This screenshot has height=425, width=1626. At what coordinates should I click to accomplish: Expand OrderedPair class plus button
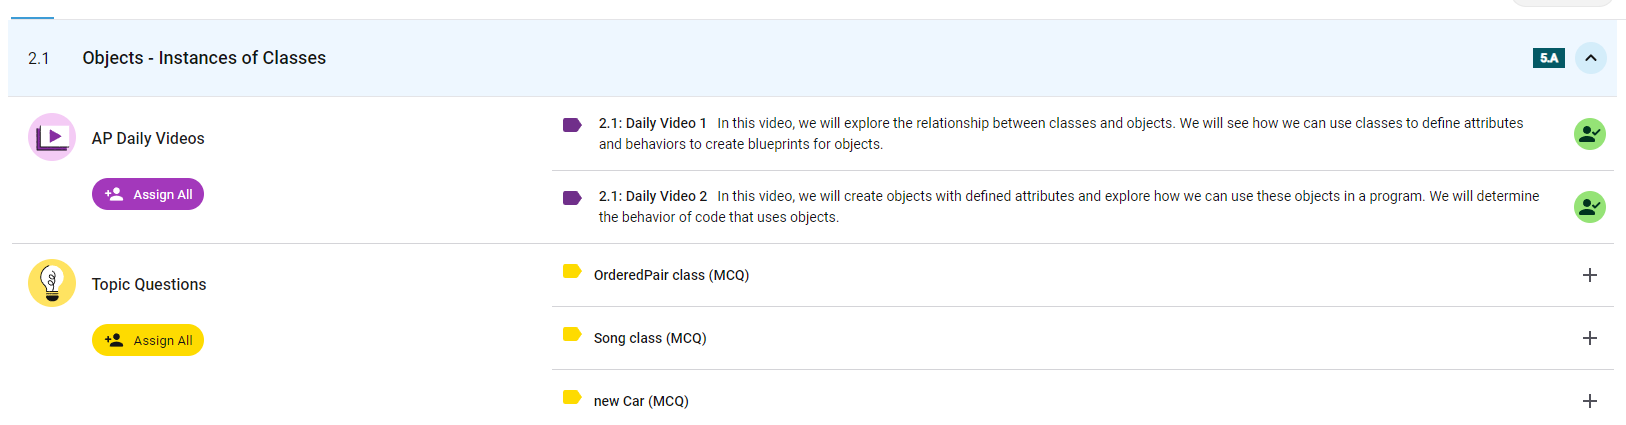[1589, 275]
